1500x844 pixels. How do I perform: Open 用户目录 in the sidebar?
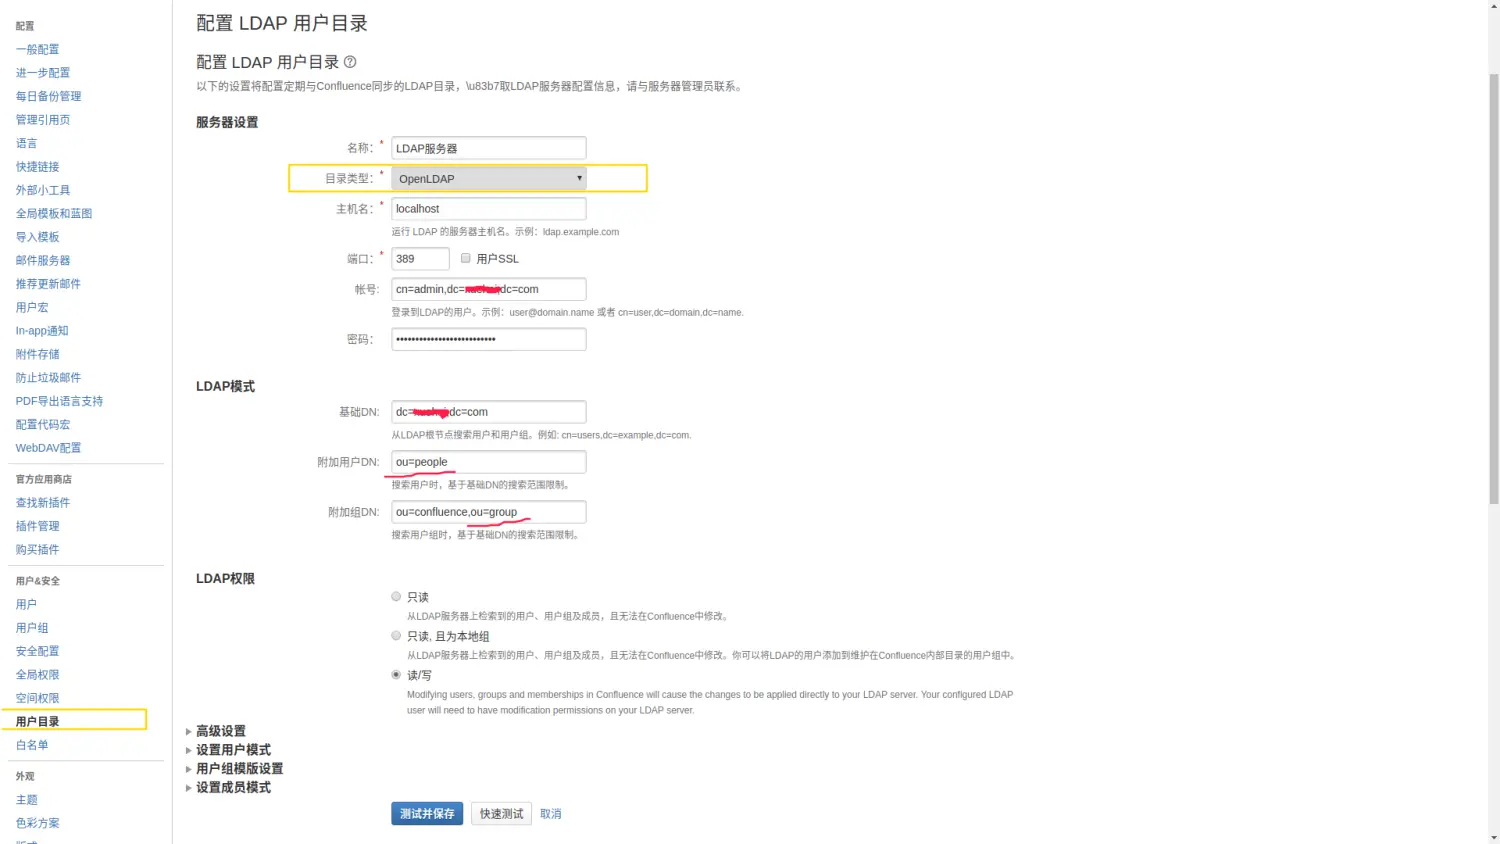click(x=37, y=722)
